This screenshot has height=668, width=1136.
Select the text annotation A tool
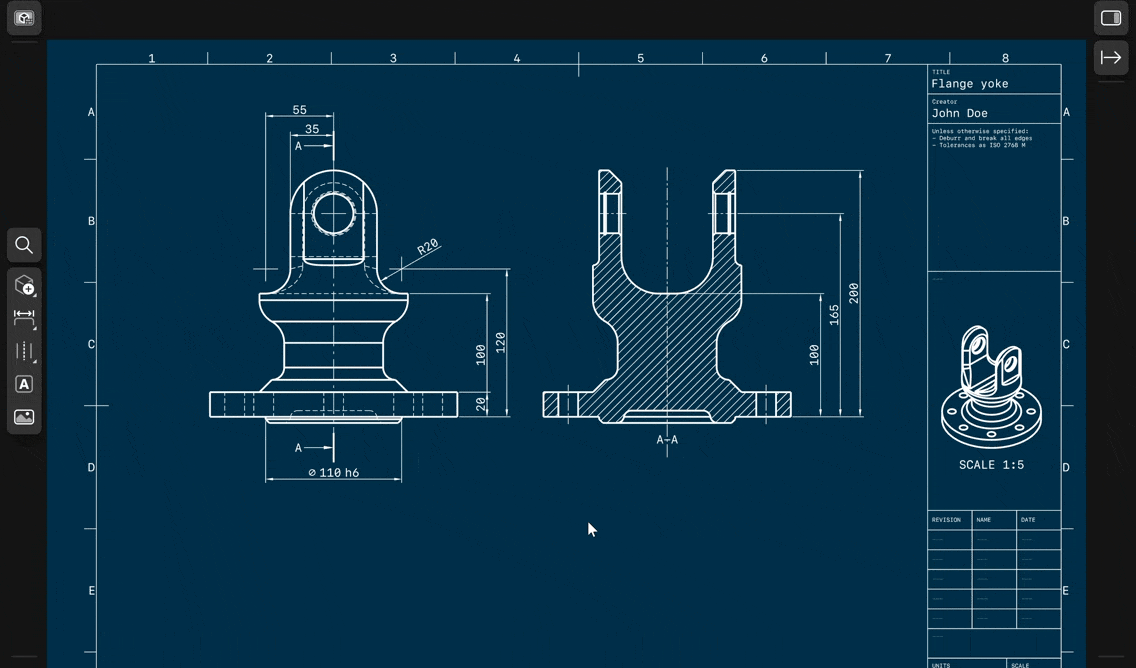[24, 384]
